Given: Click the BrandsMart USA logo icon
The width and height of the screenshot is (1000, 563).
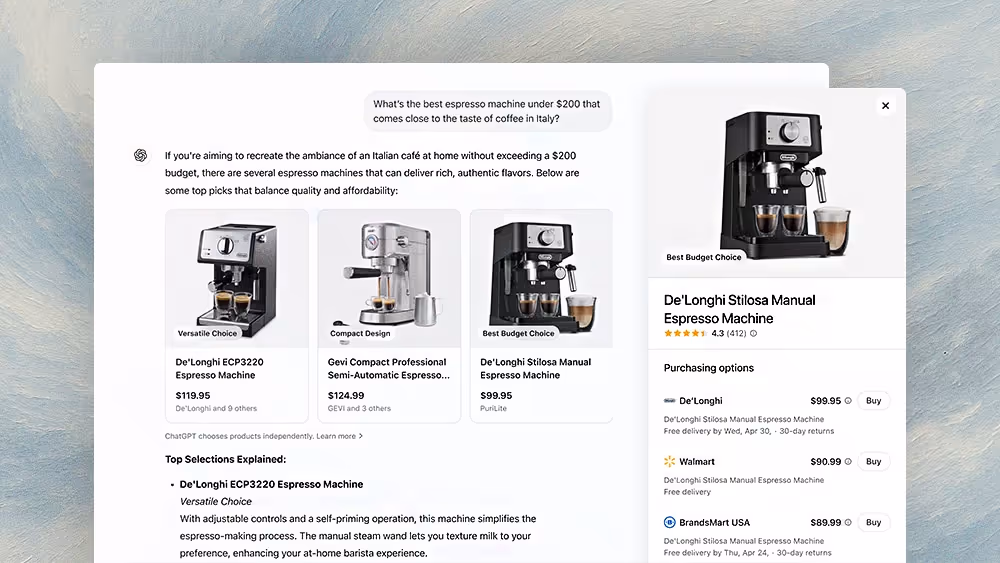Looking at the screenshot, I should click(670, 522).
